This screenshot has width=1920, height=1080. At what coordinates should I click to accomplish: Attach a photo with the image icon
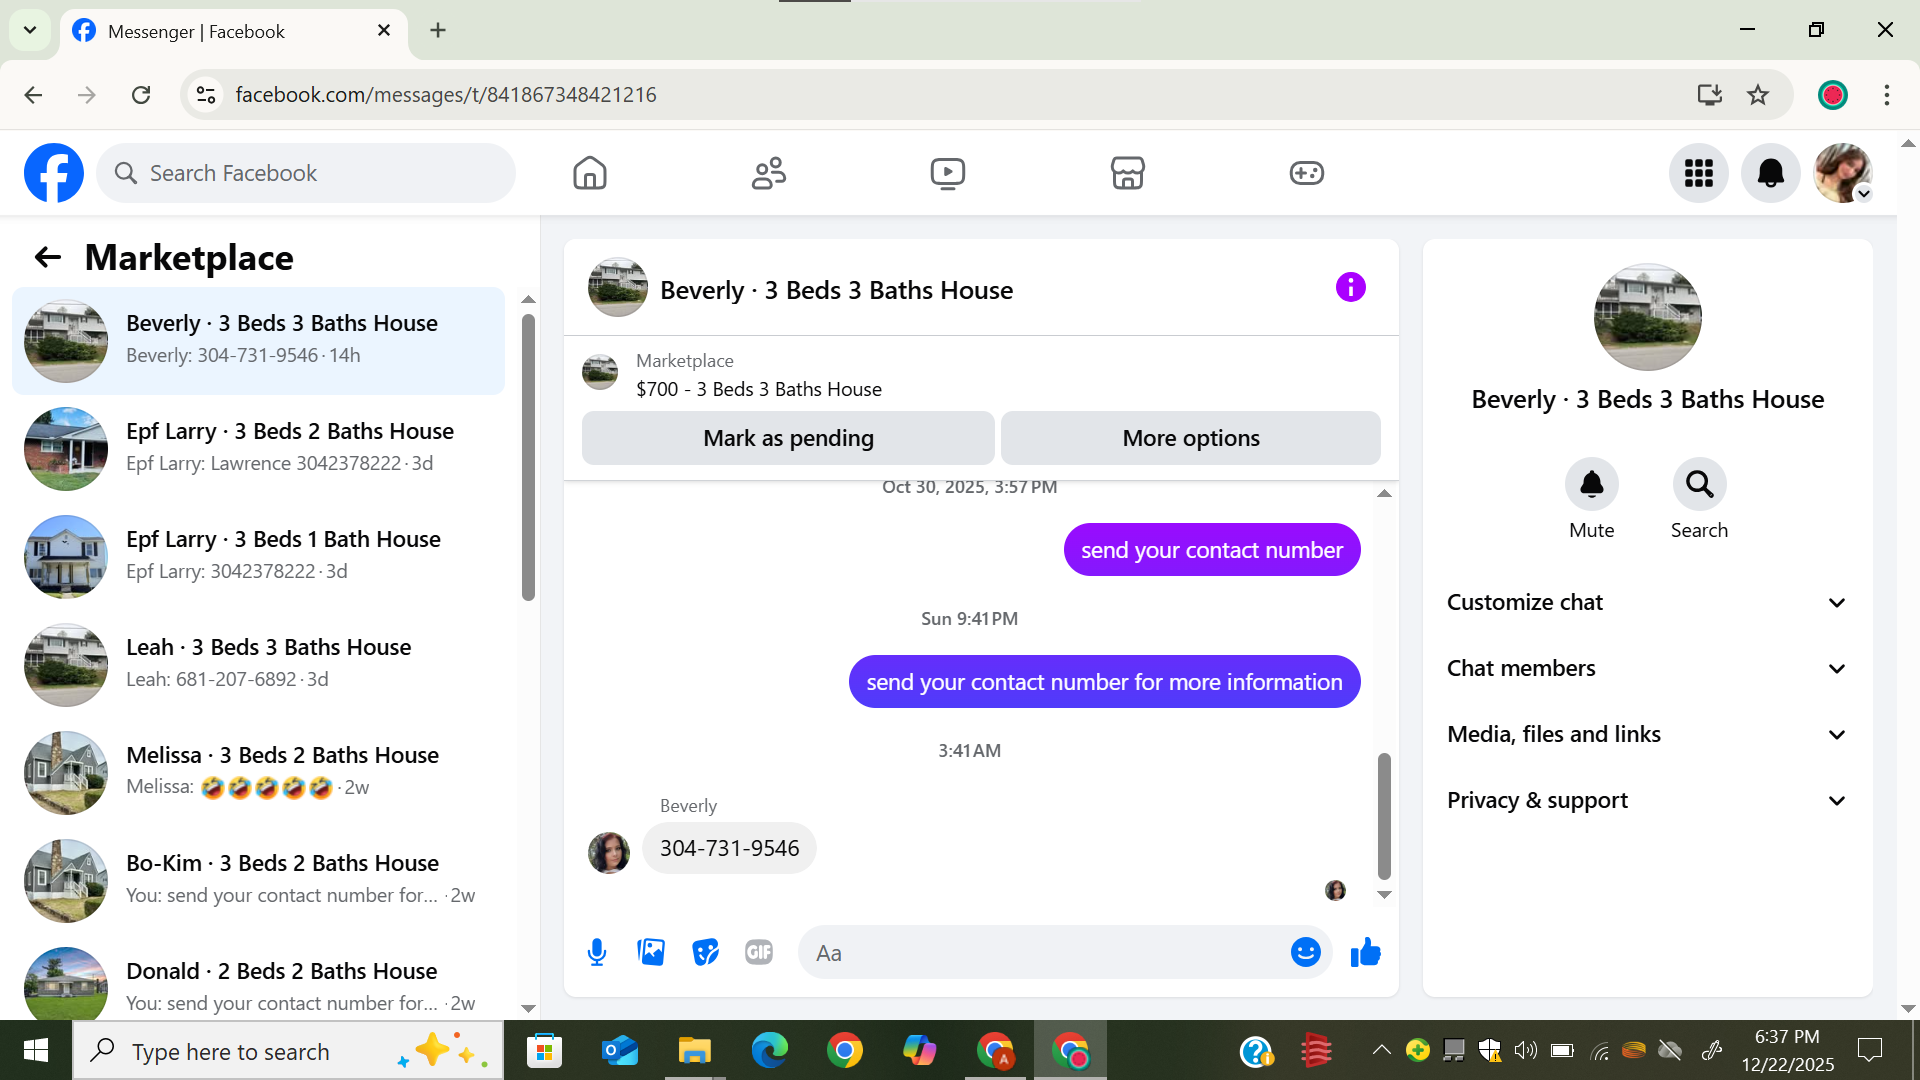click(x=651, y=952)
